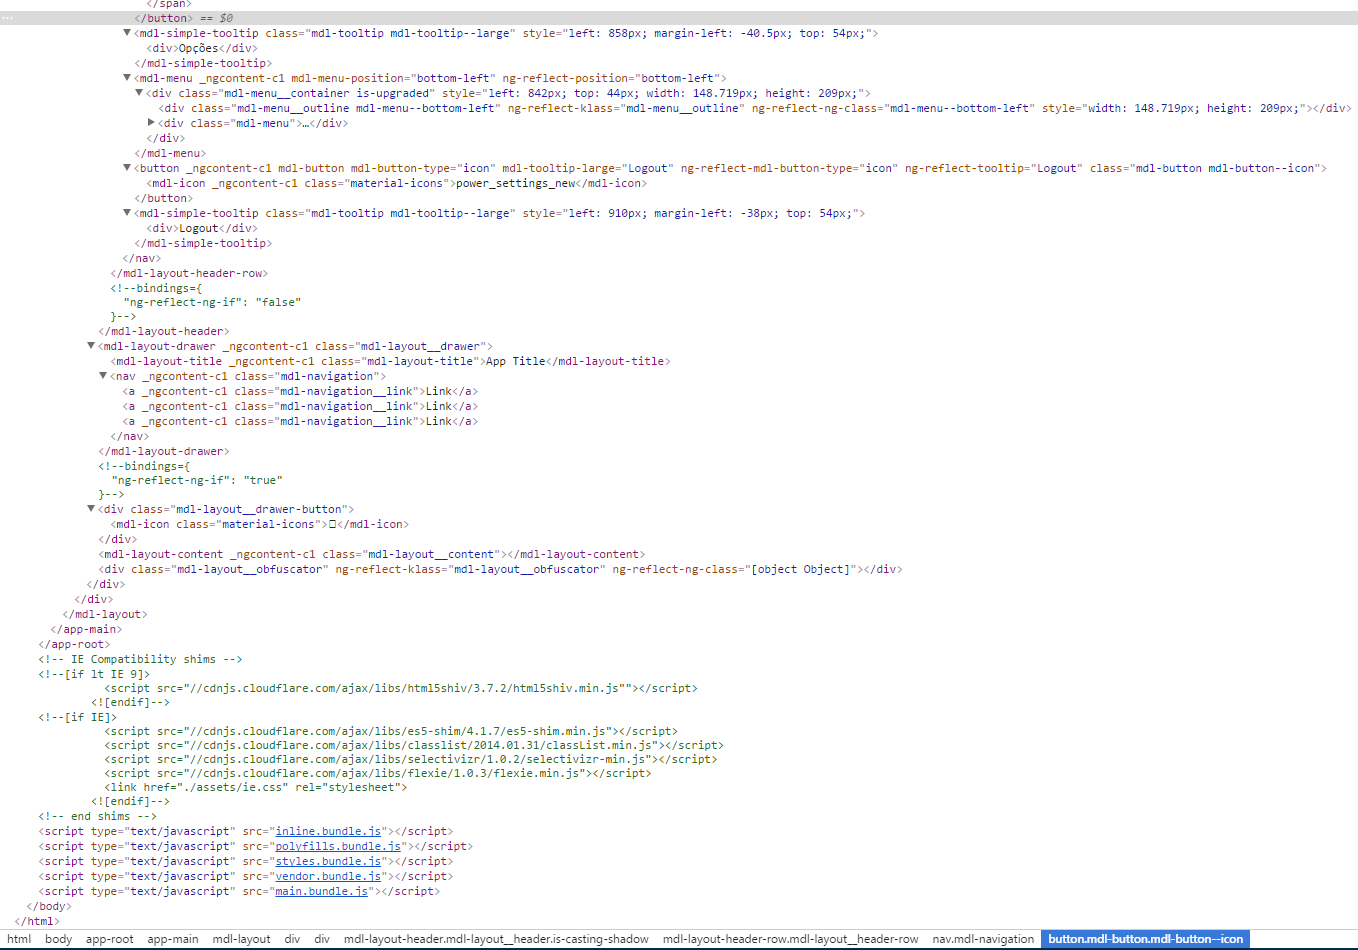The height and width of the screenshot is (950, 1358).
Task: Jump to app-main in the breadcrumb bar
Action: point(173,939)
